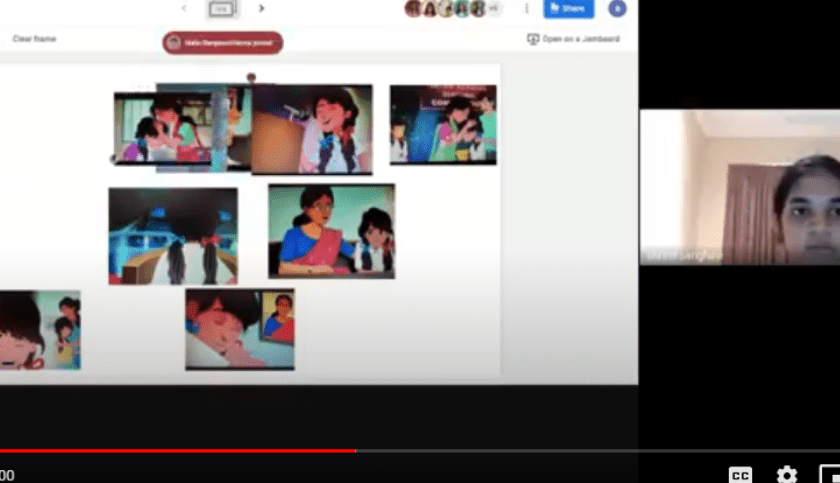Open the video settings gear
The image size is (840, 483).
(x=786, y=474)
